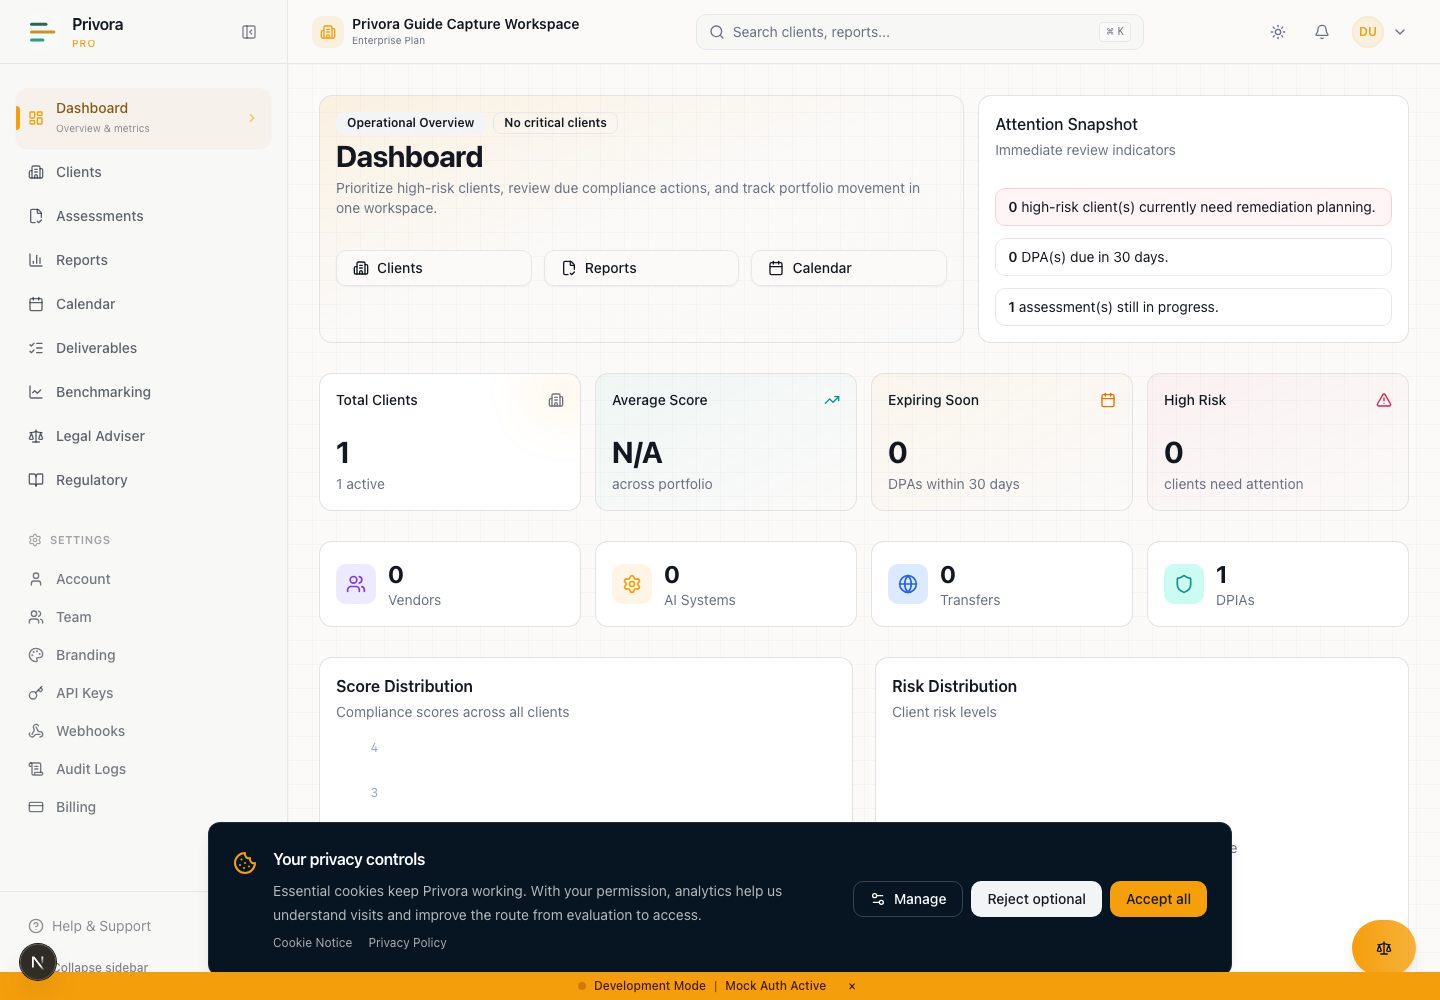The height and width of the screenshot is (1000, 1440).
Task: Click the Score Distribution heading
Action: tap(404, 686)
